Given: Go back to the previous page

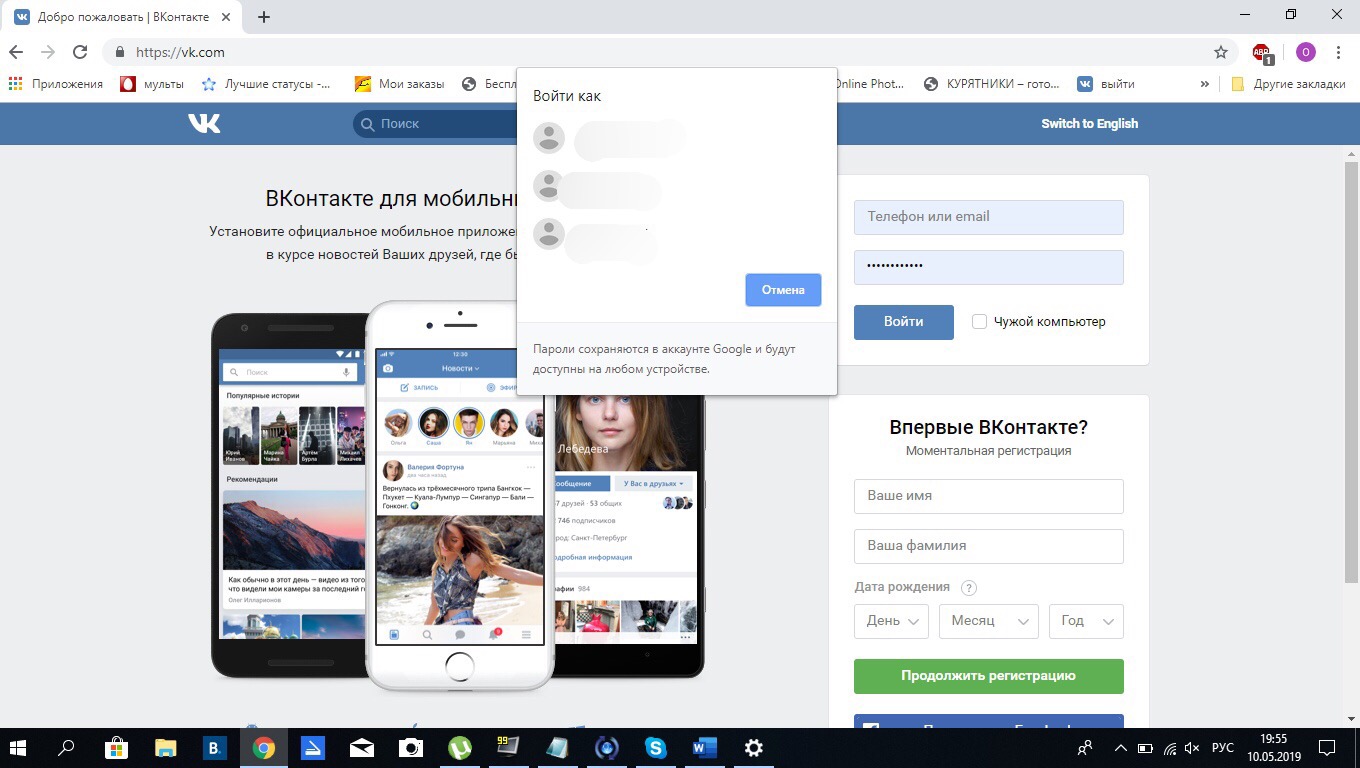Looking at the screenshot, I should click(x=16, y=52).
